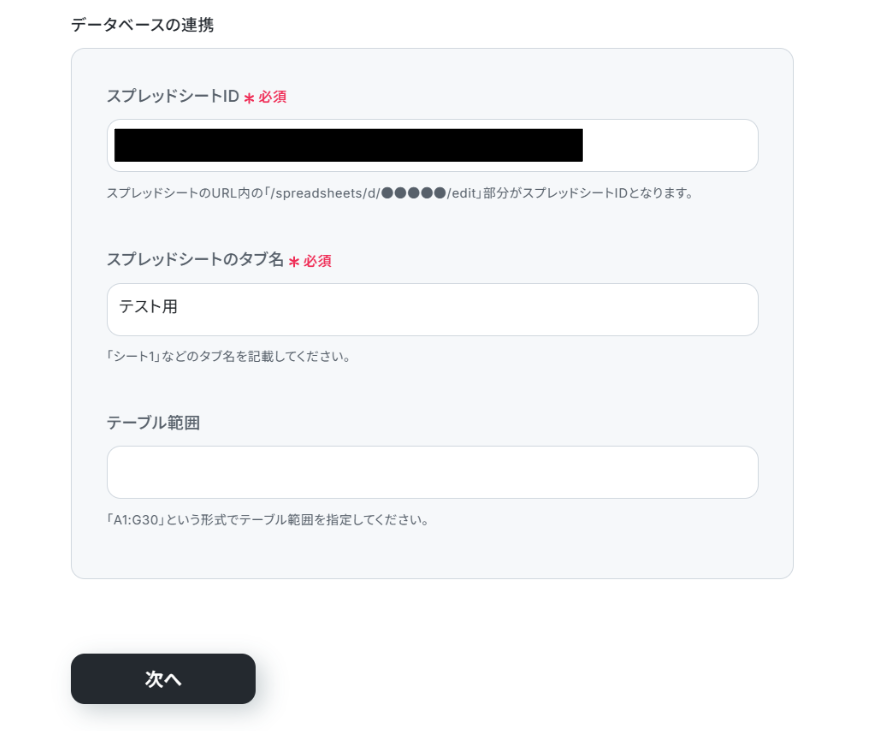Click the 必須 badge next to スプレッドシートのタブ名
The image size is (875, 731).
(x=318, y=260)
